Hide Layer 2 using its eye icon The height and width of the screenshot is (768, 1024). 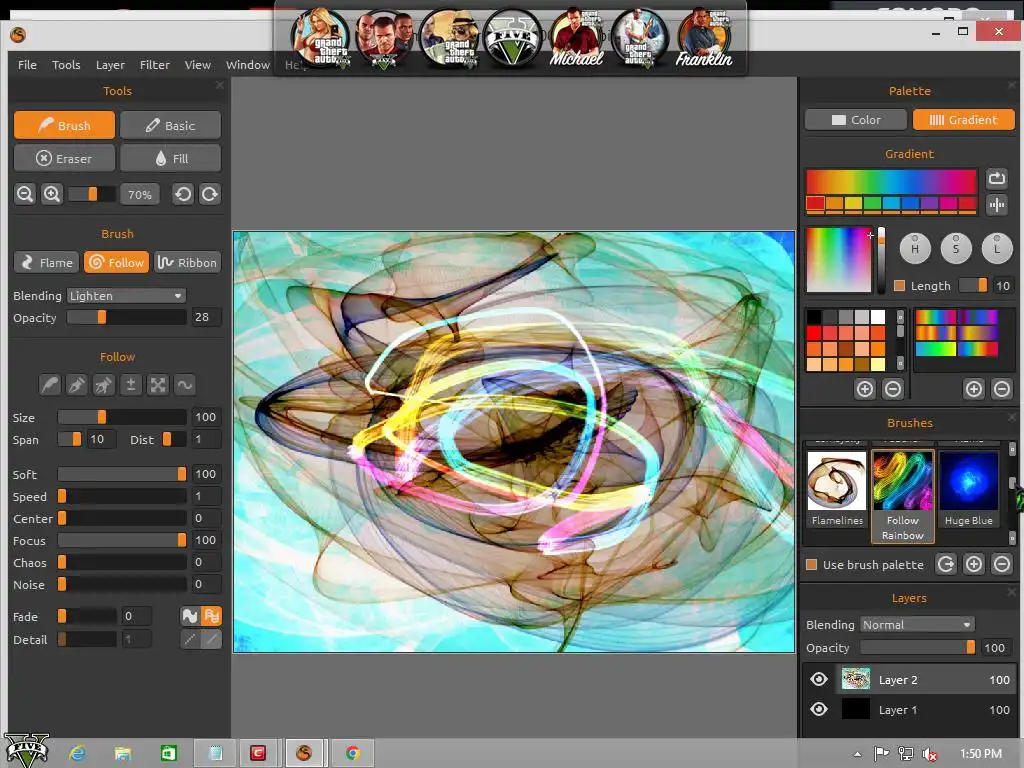pos(819,679)
